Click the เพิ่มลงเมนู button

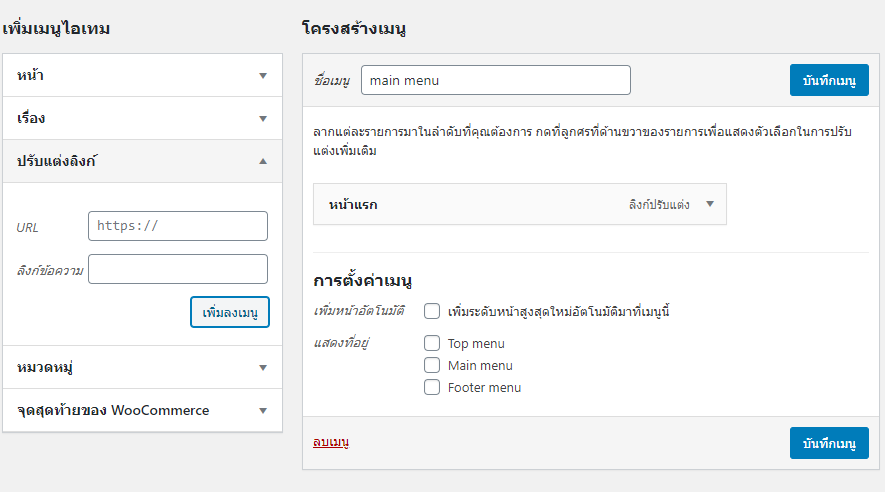click(230, 312)
